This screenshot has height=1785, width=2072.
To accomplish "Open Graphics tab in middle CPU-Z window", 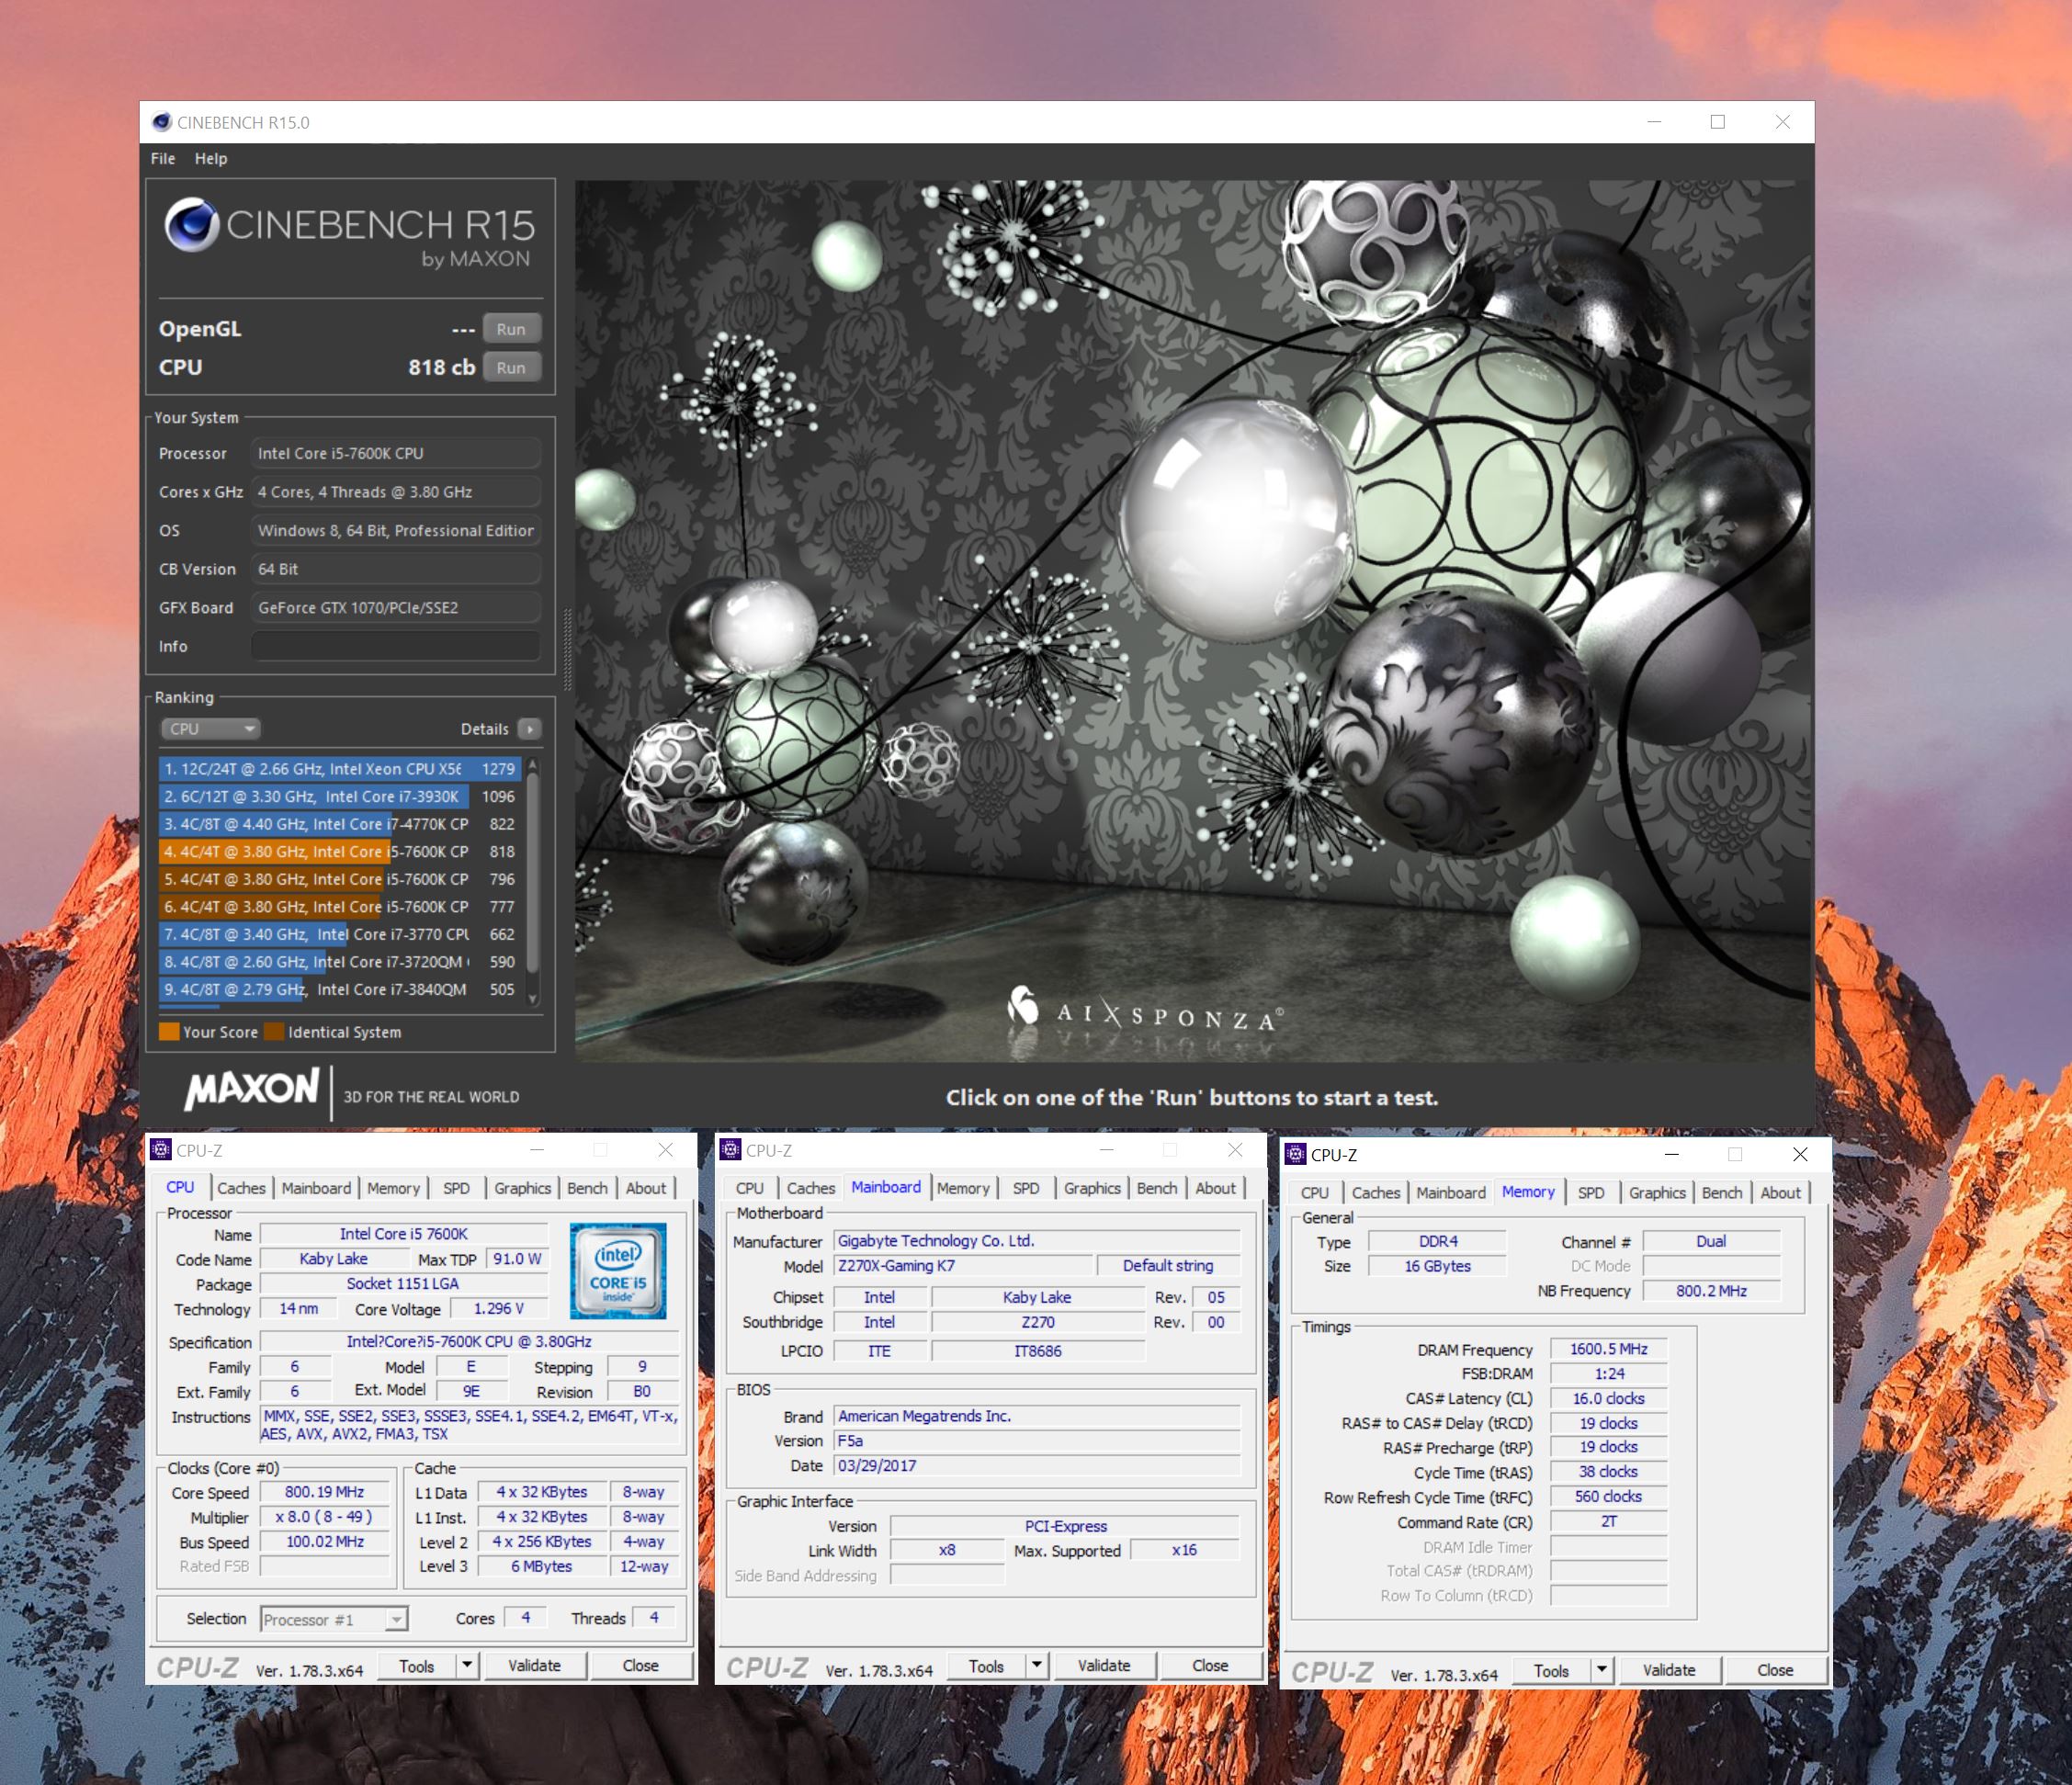I will pos(1092,1188).
